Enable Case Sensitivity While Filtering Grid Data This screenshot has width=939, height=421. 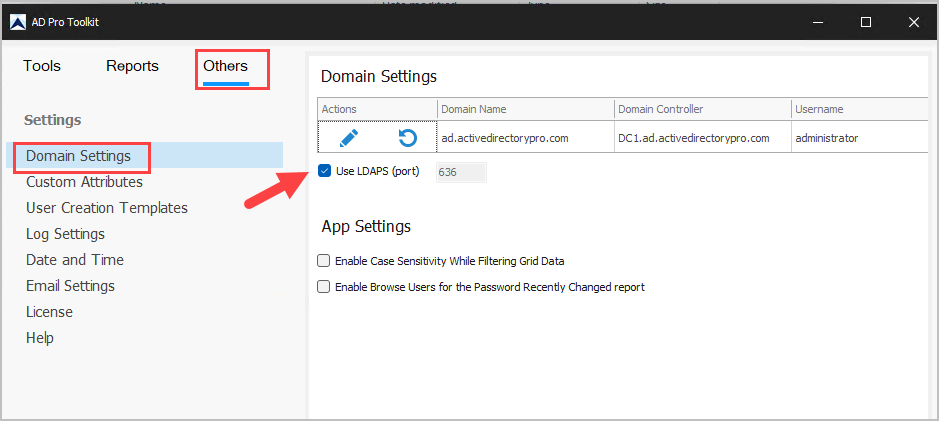click(x=323, y=261)
